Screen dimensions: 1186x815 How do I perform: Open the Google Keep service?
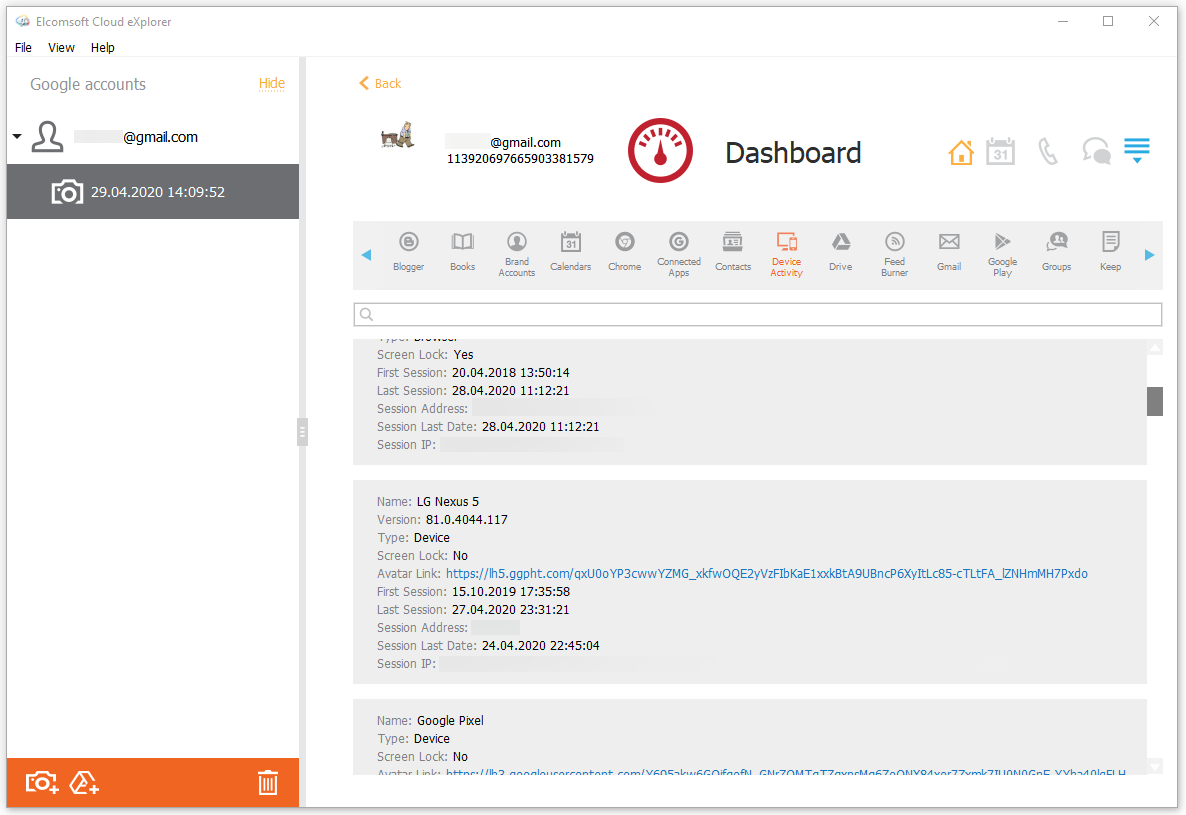(x=1110, y=252)
